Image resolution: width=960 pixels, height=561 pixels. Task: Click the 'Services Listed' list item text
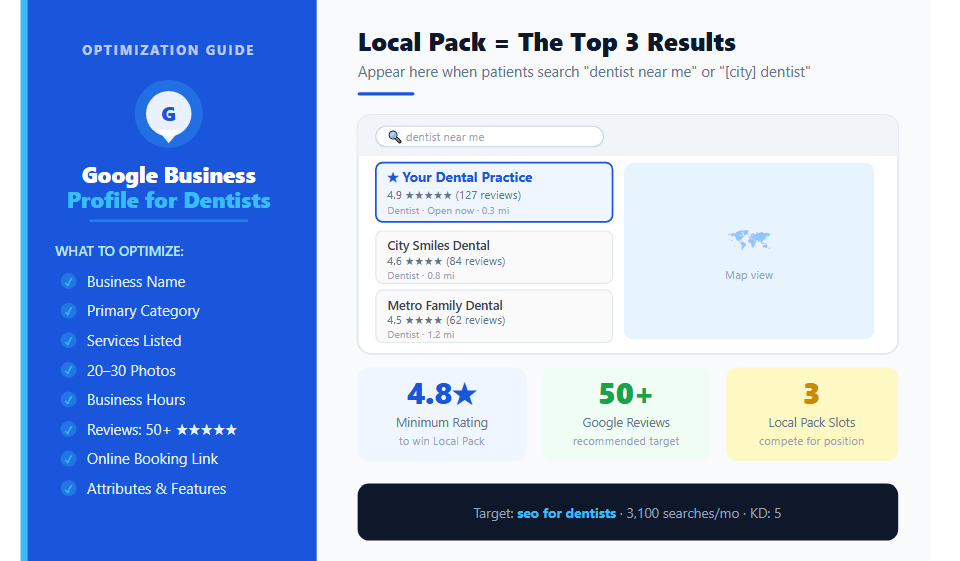[134, 341]
